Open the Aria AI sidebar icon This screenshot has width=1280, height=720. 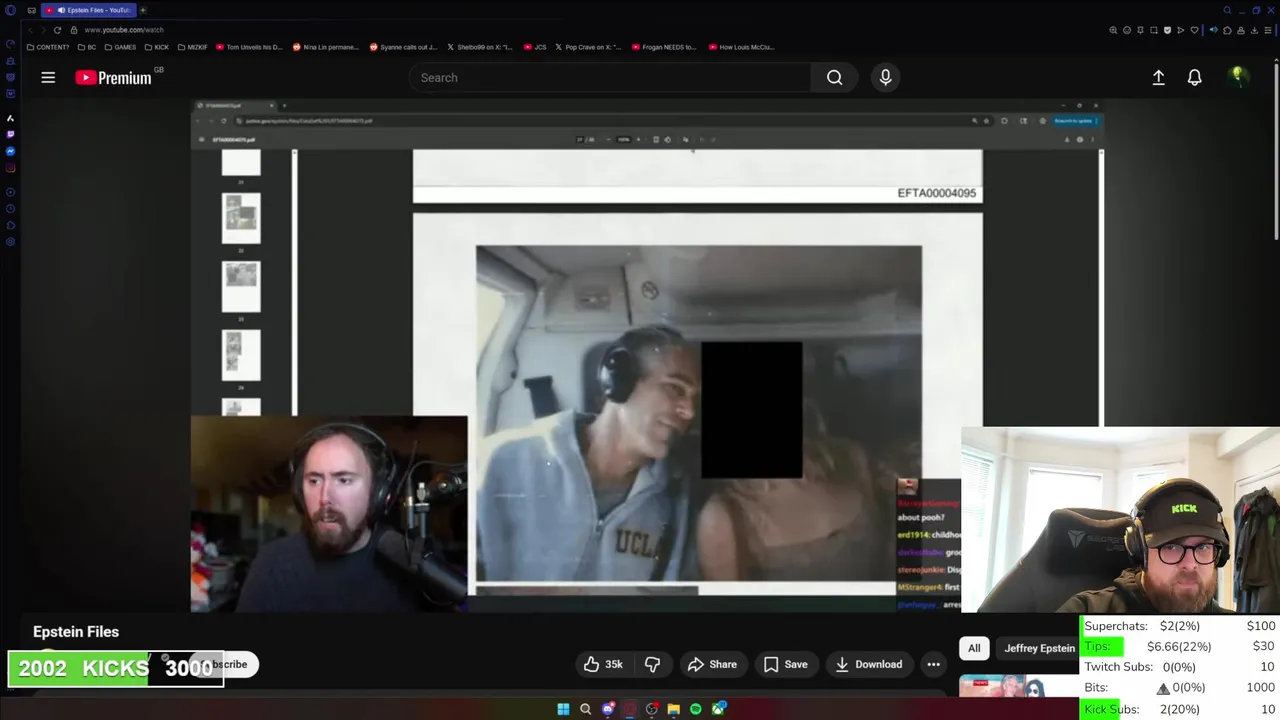point(10,118)
